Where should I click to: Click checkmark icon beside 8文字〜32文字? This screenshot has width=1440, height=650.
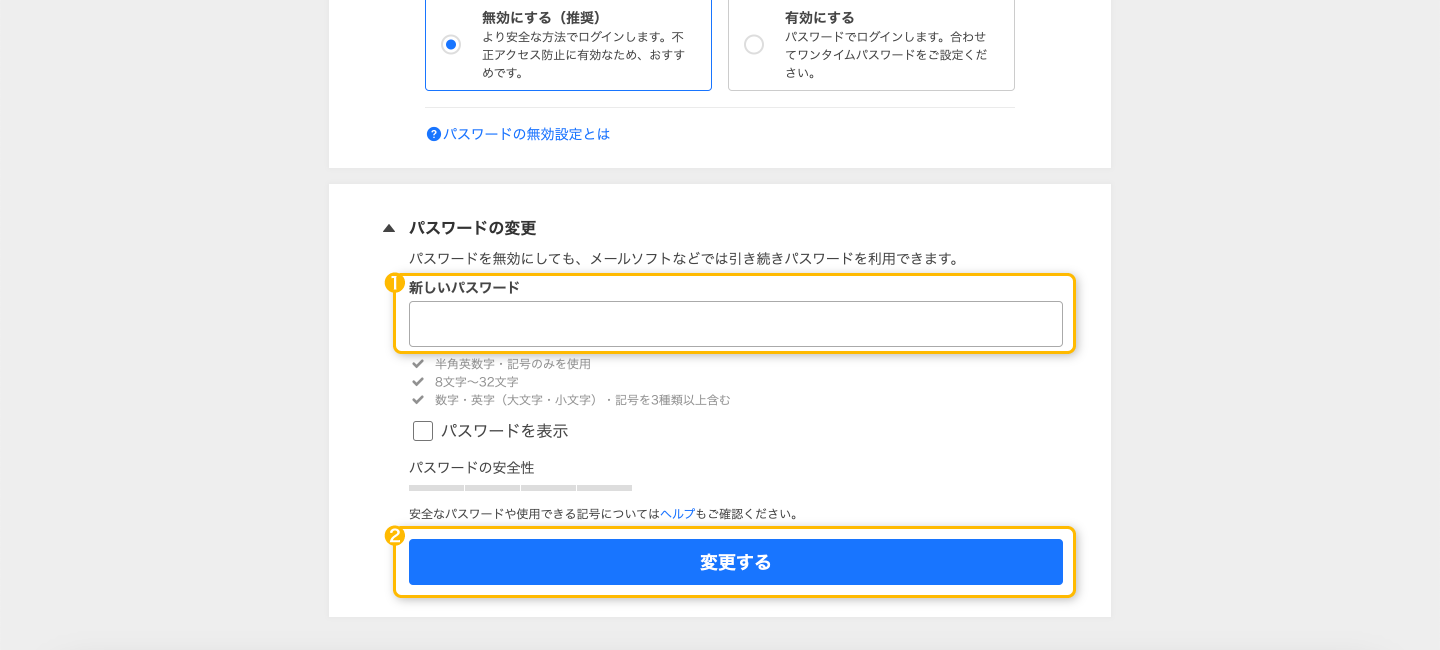tap(418, 382)
